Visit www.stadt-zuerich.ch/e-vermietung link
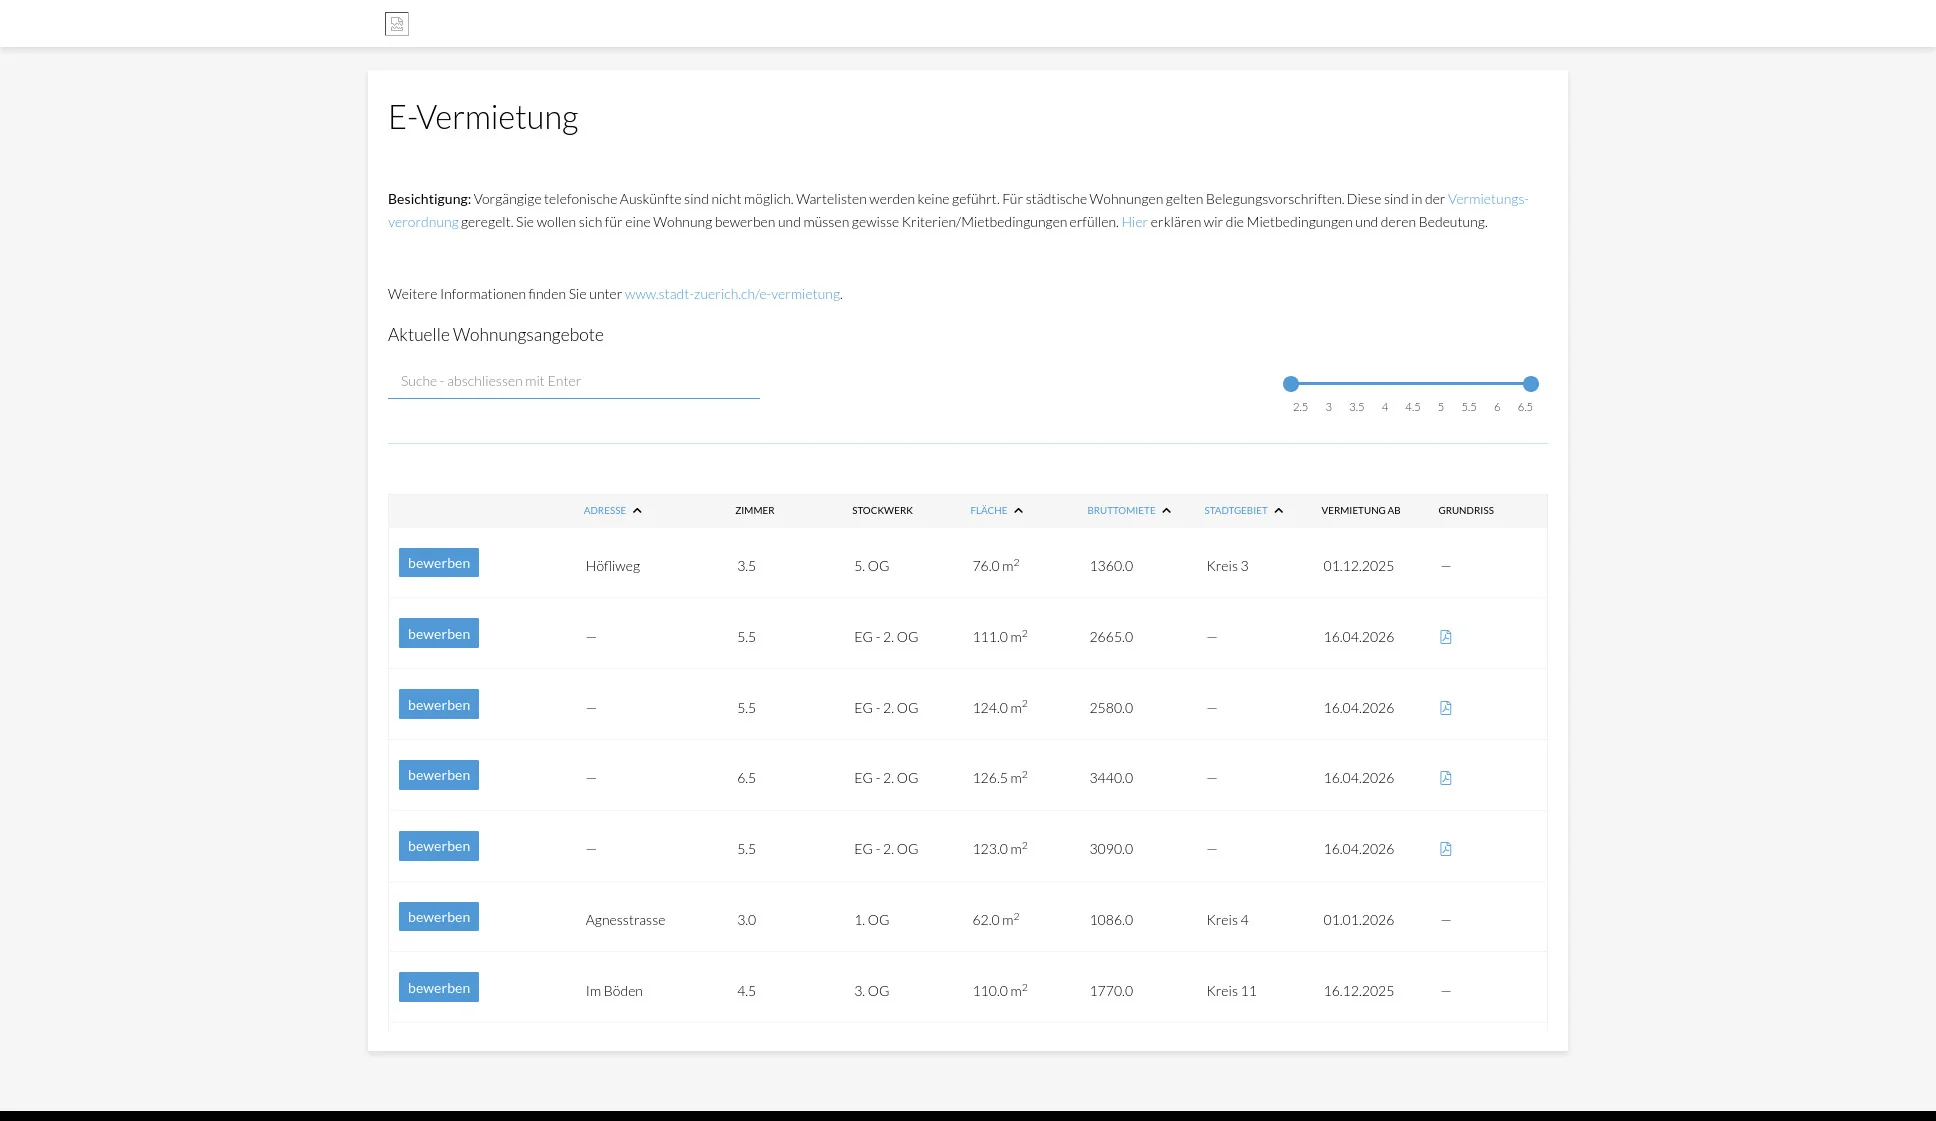 coord(732,294)
